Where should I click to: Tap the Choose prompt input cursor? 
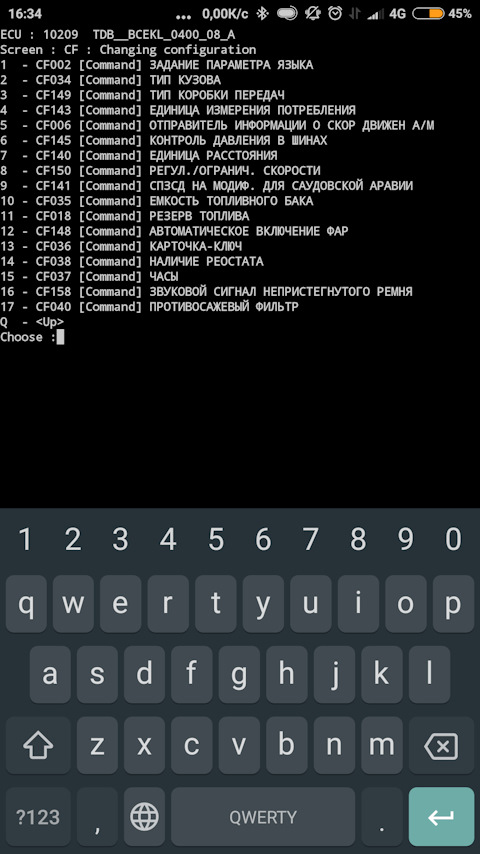coord(60,337)
